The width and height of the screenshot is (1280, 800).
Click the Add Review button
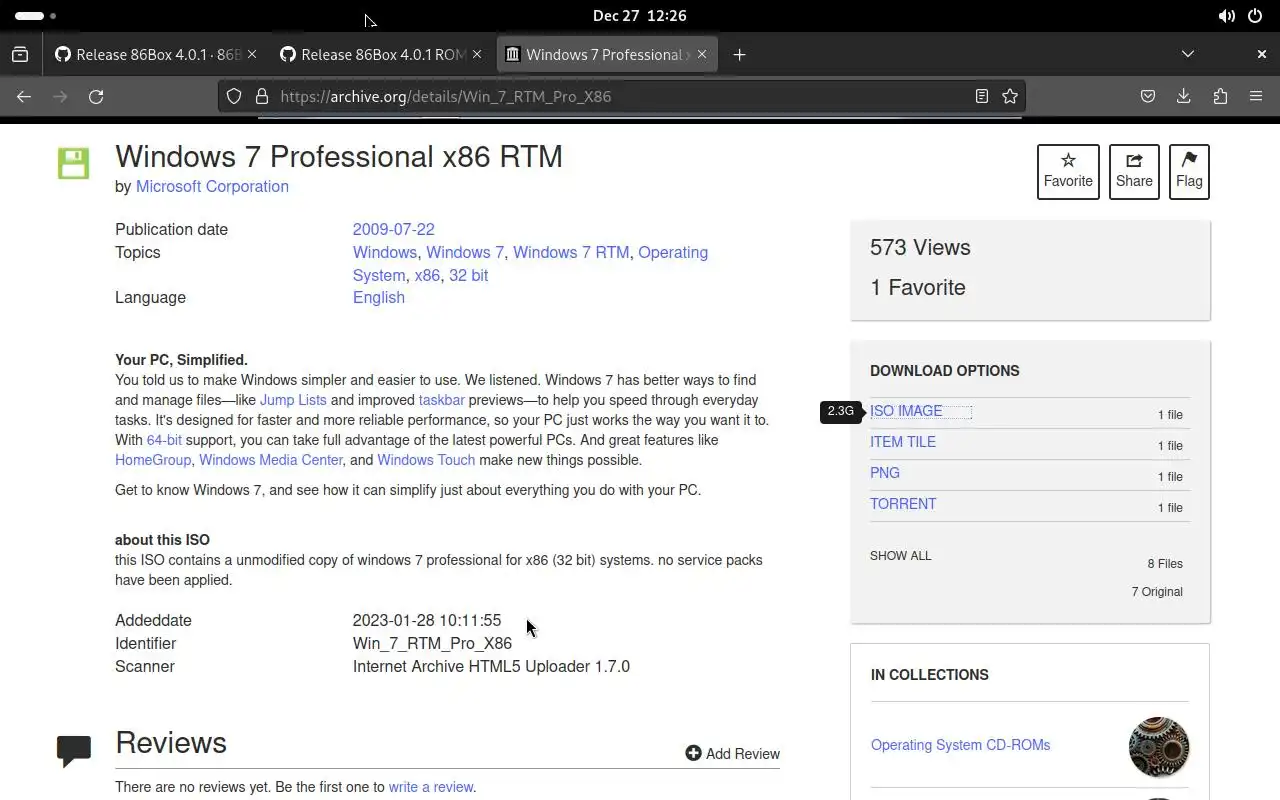[732, 754]
